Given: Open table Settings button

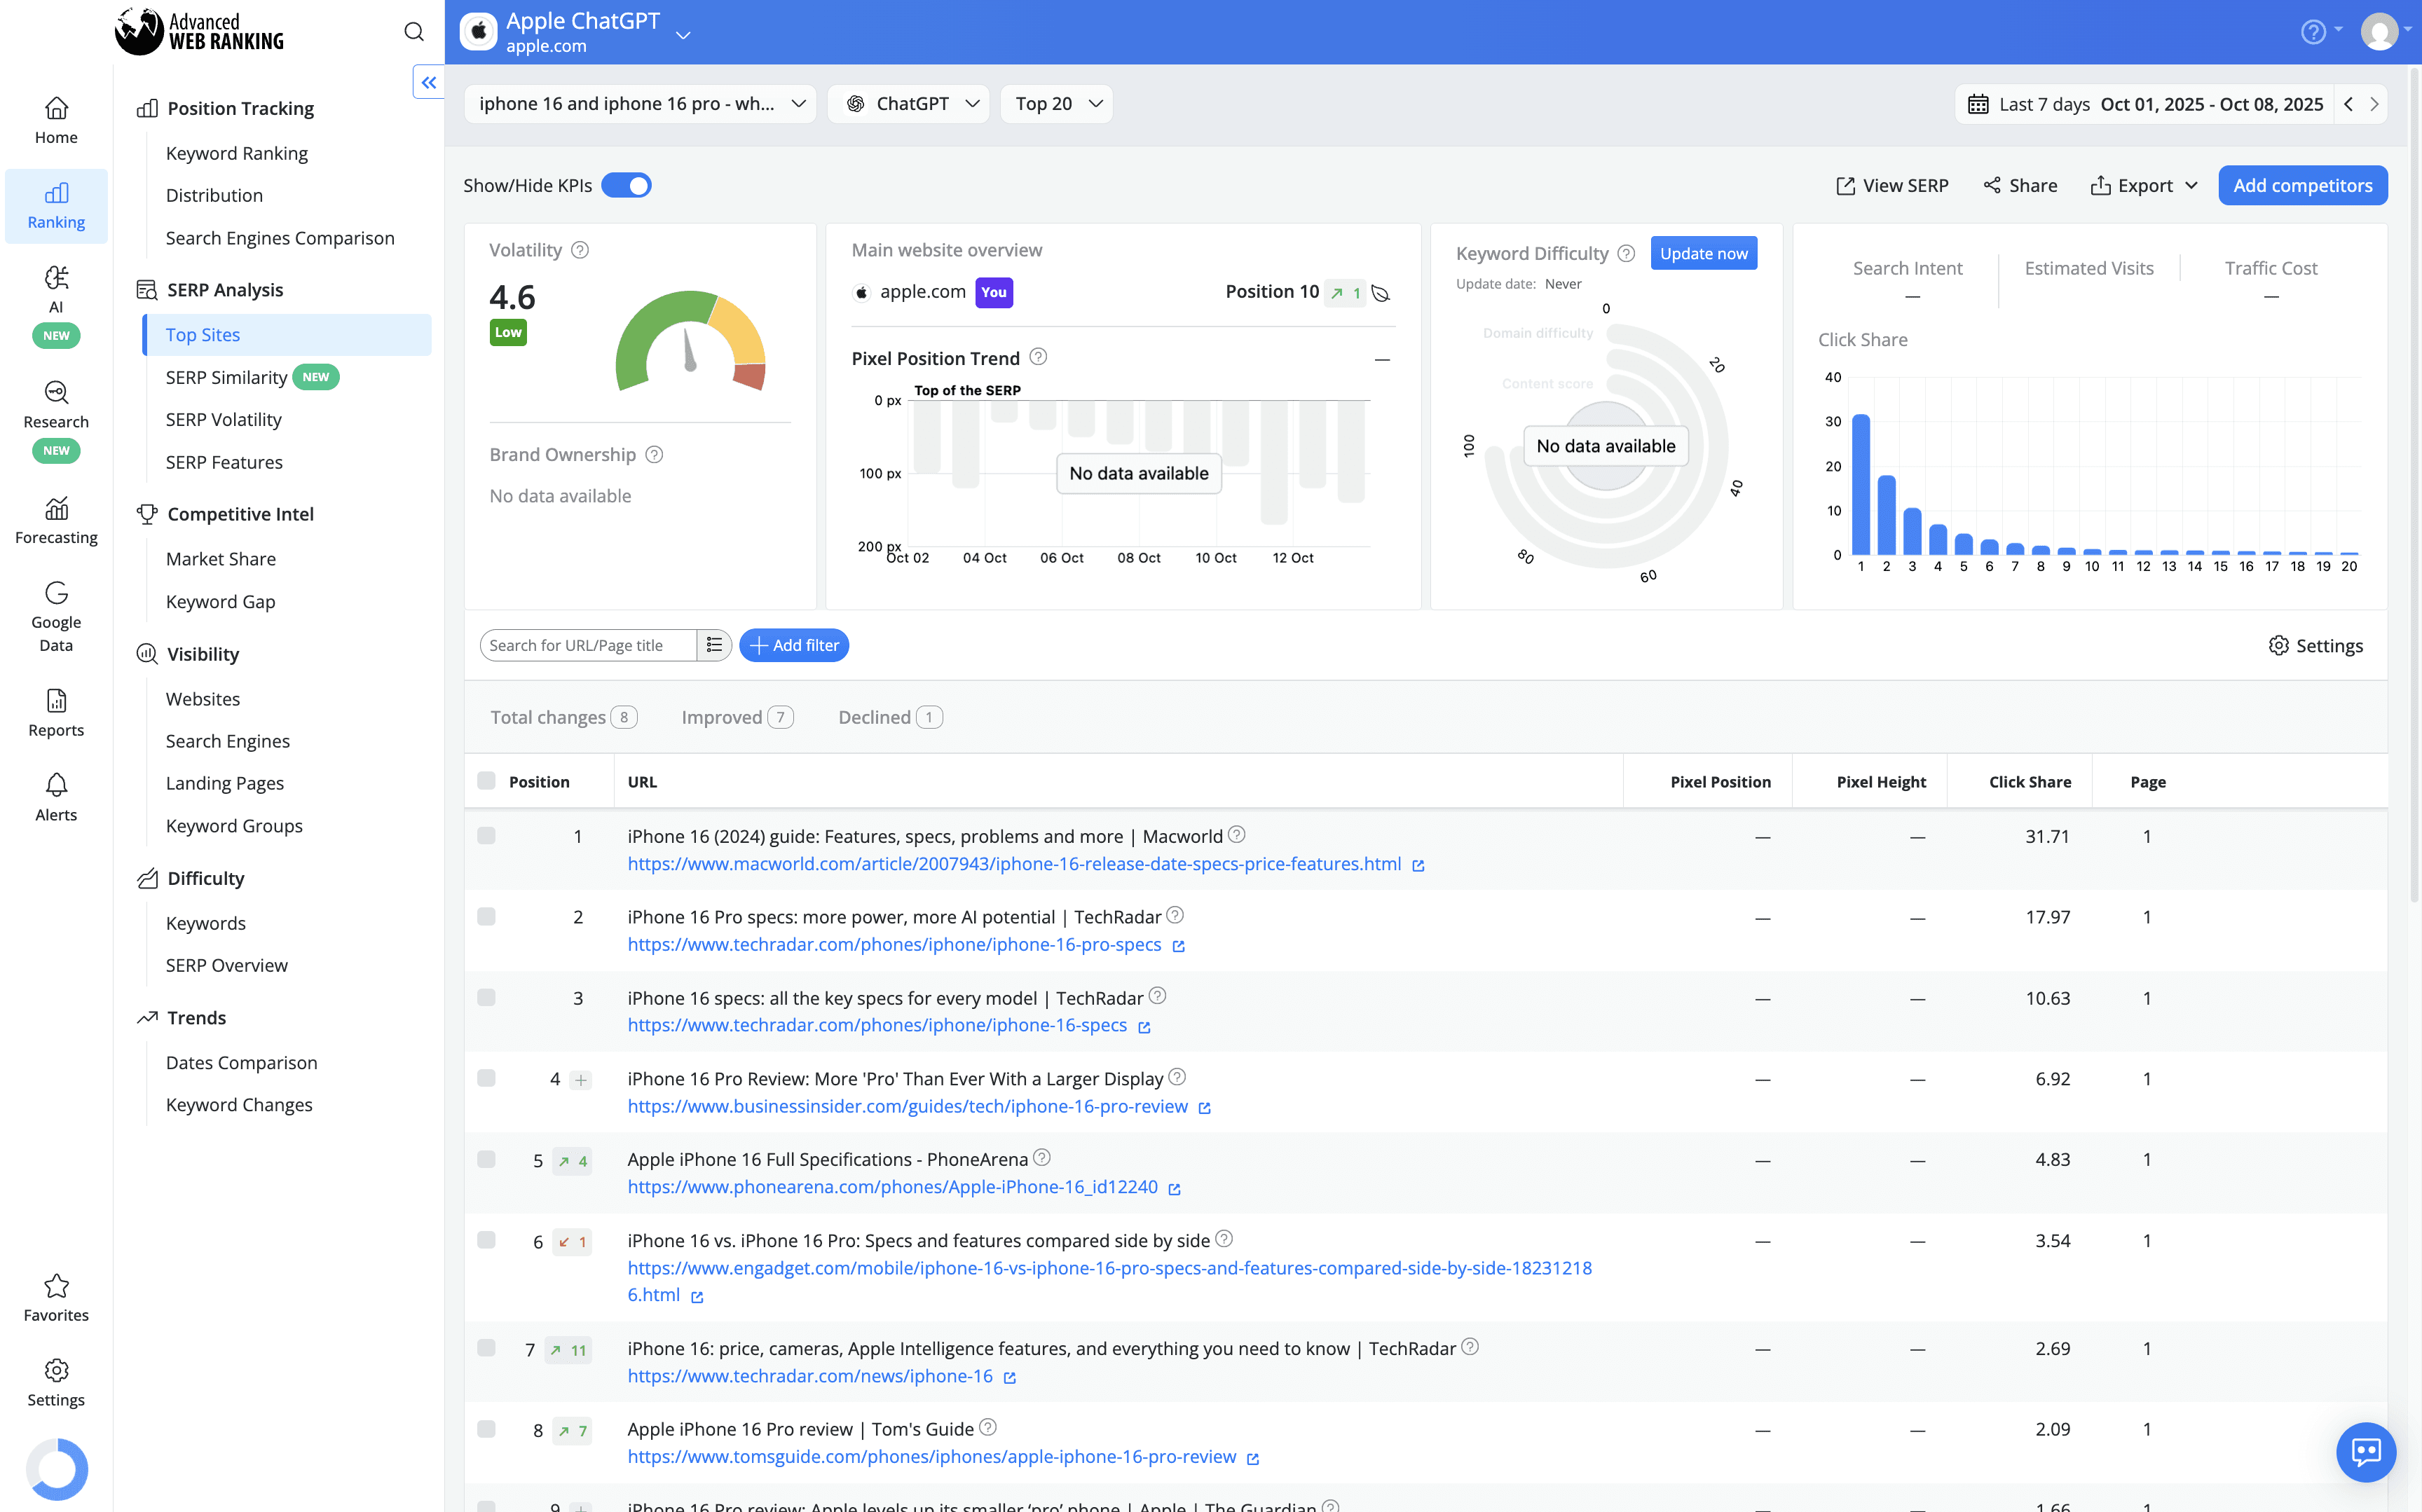Looking at the screenshot, I should pos(2315,646).
